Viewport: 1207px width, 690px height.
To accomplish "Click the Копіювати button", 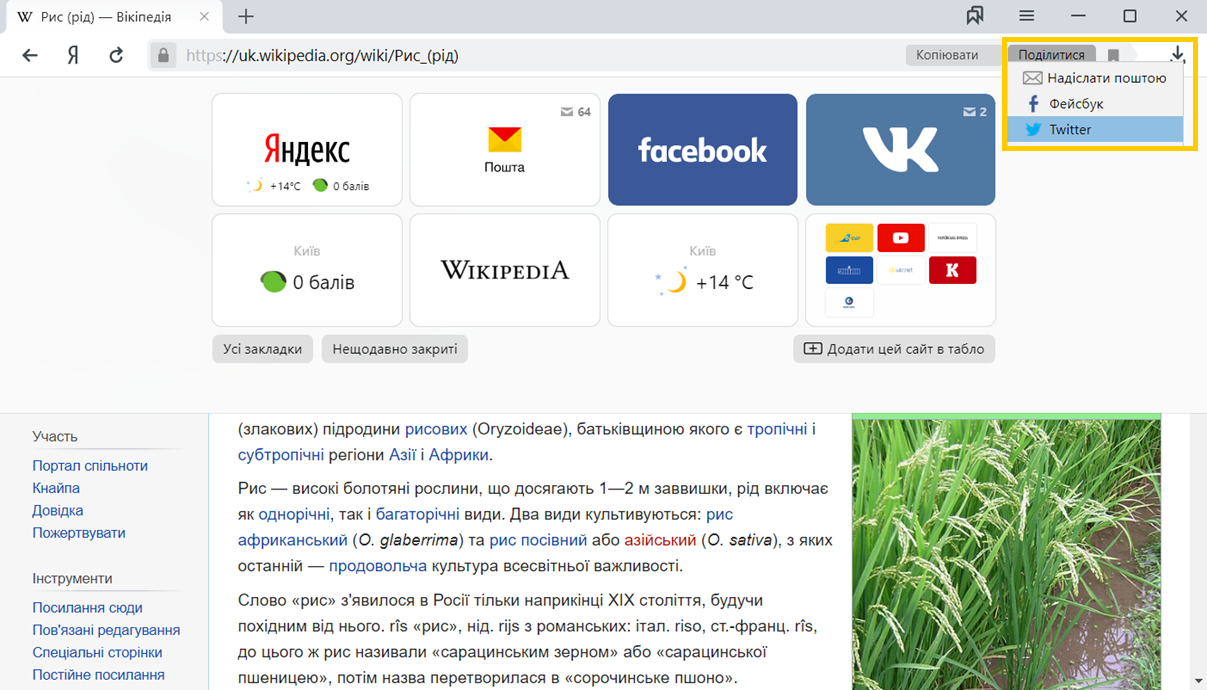I will coord(947,55).
